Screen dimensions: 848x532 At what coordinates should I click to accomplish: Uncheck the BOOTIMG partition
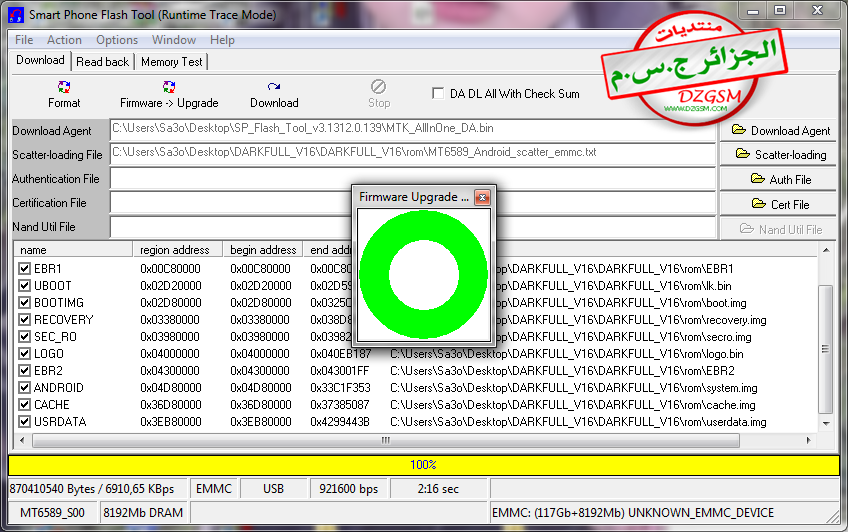point(24,303)
